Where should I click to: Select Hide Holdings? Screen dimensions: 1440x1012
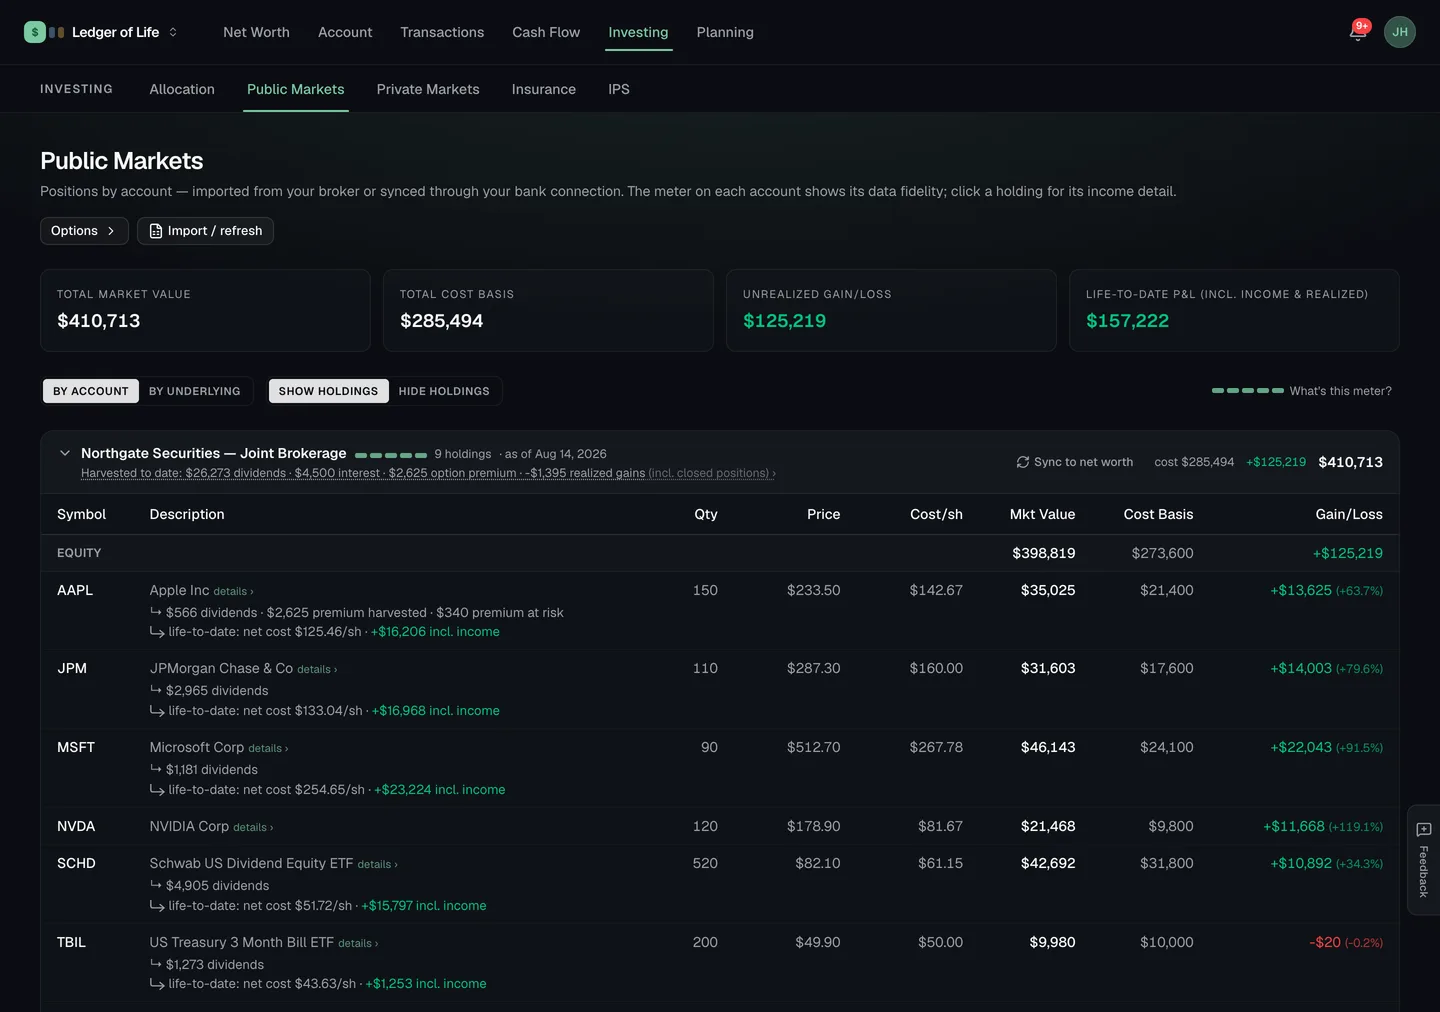[x=444, y=391]
